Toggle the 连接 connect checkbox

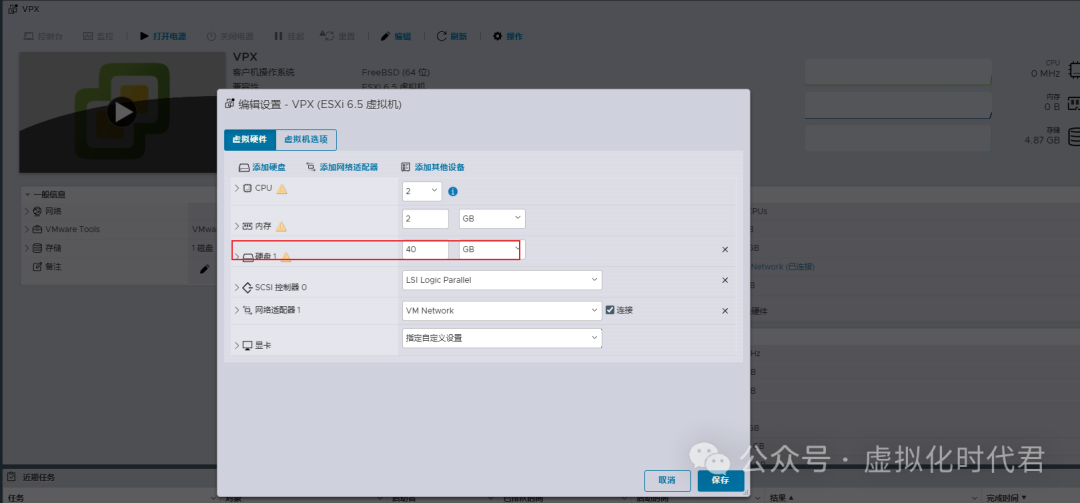click(610, 310)
